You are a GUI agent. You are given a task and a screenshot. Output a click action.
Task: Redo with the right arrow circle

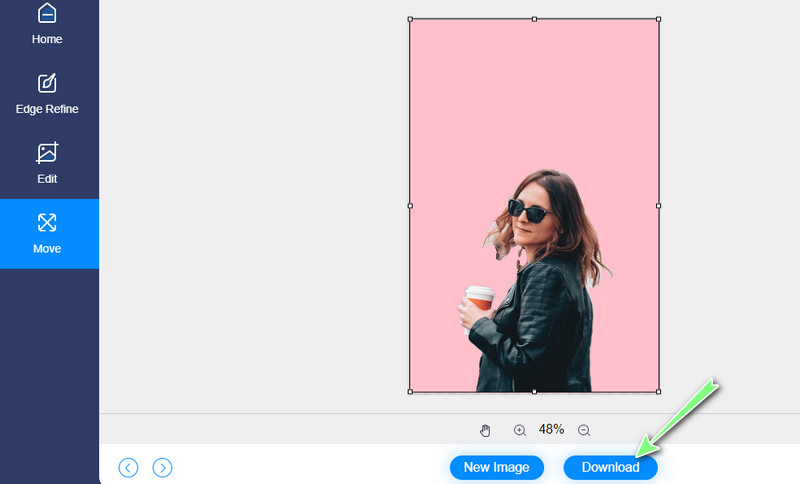tap(162, 467)
